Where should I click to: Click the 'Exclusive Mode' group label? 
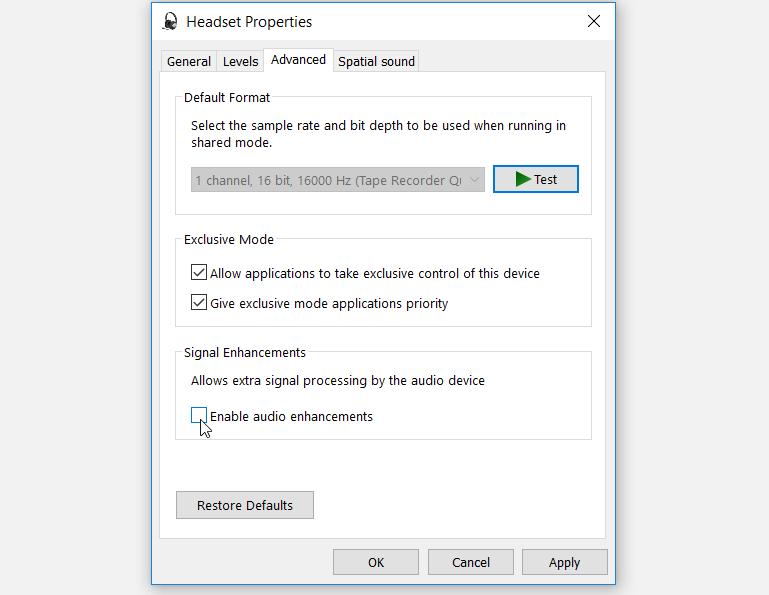point(229,239)
